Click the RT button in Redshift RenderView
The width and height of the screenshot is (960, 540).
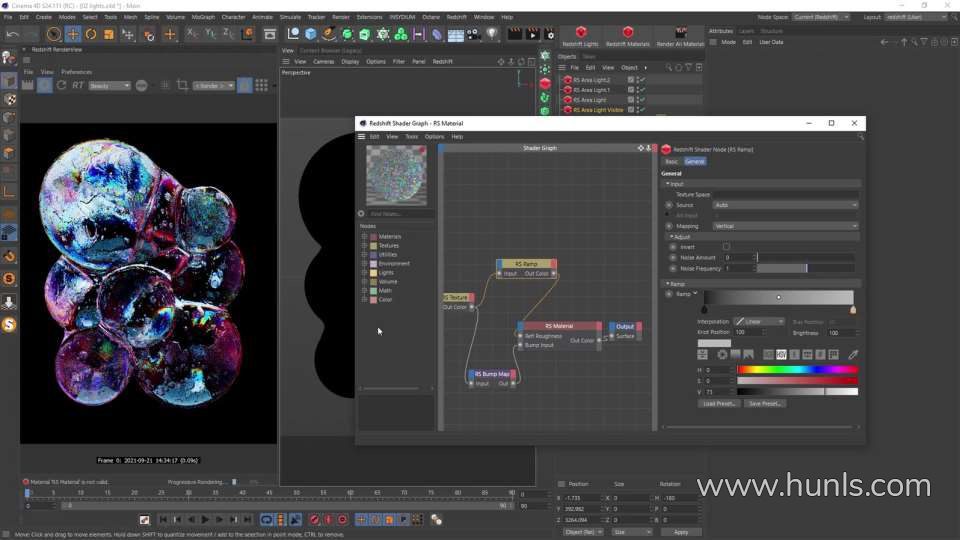78,86
